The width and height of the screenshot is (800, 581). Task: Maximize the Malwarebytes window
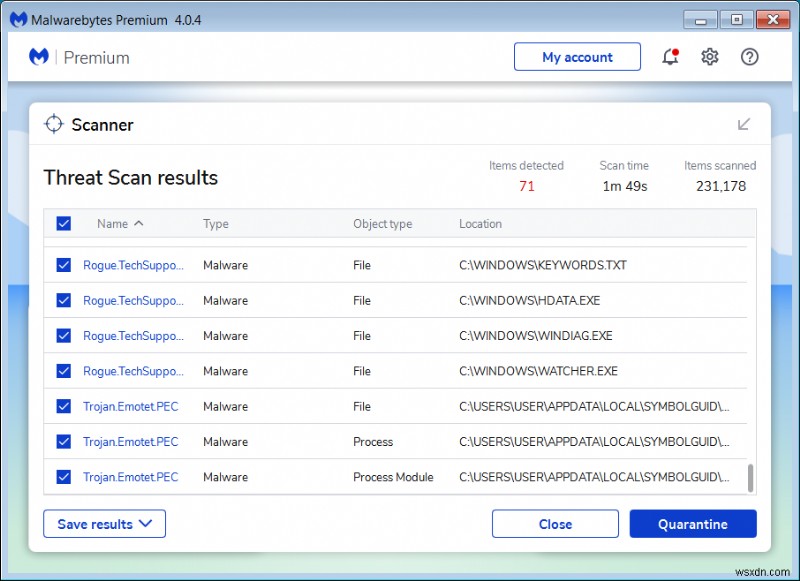736,20
